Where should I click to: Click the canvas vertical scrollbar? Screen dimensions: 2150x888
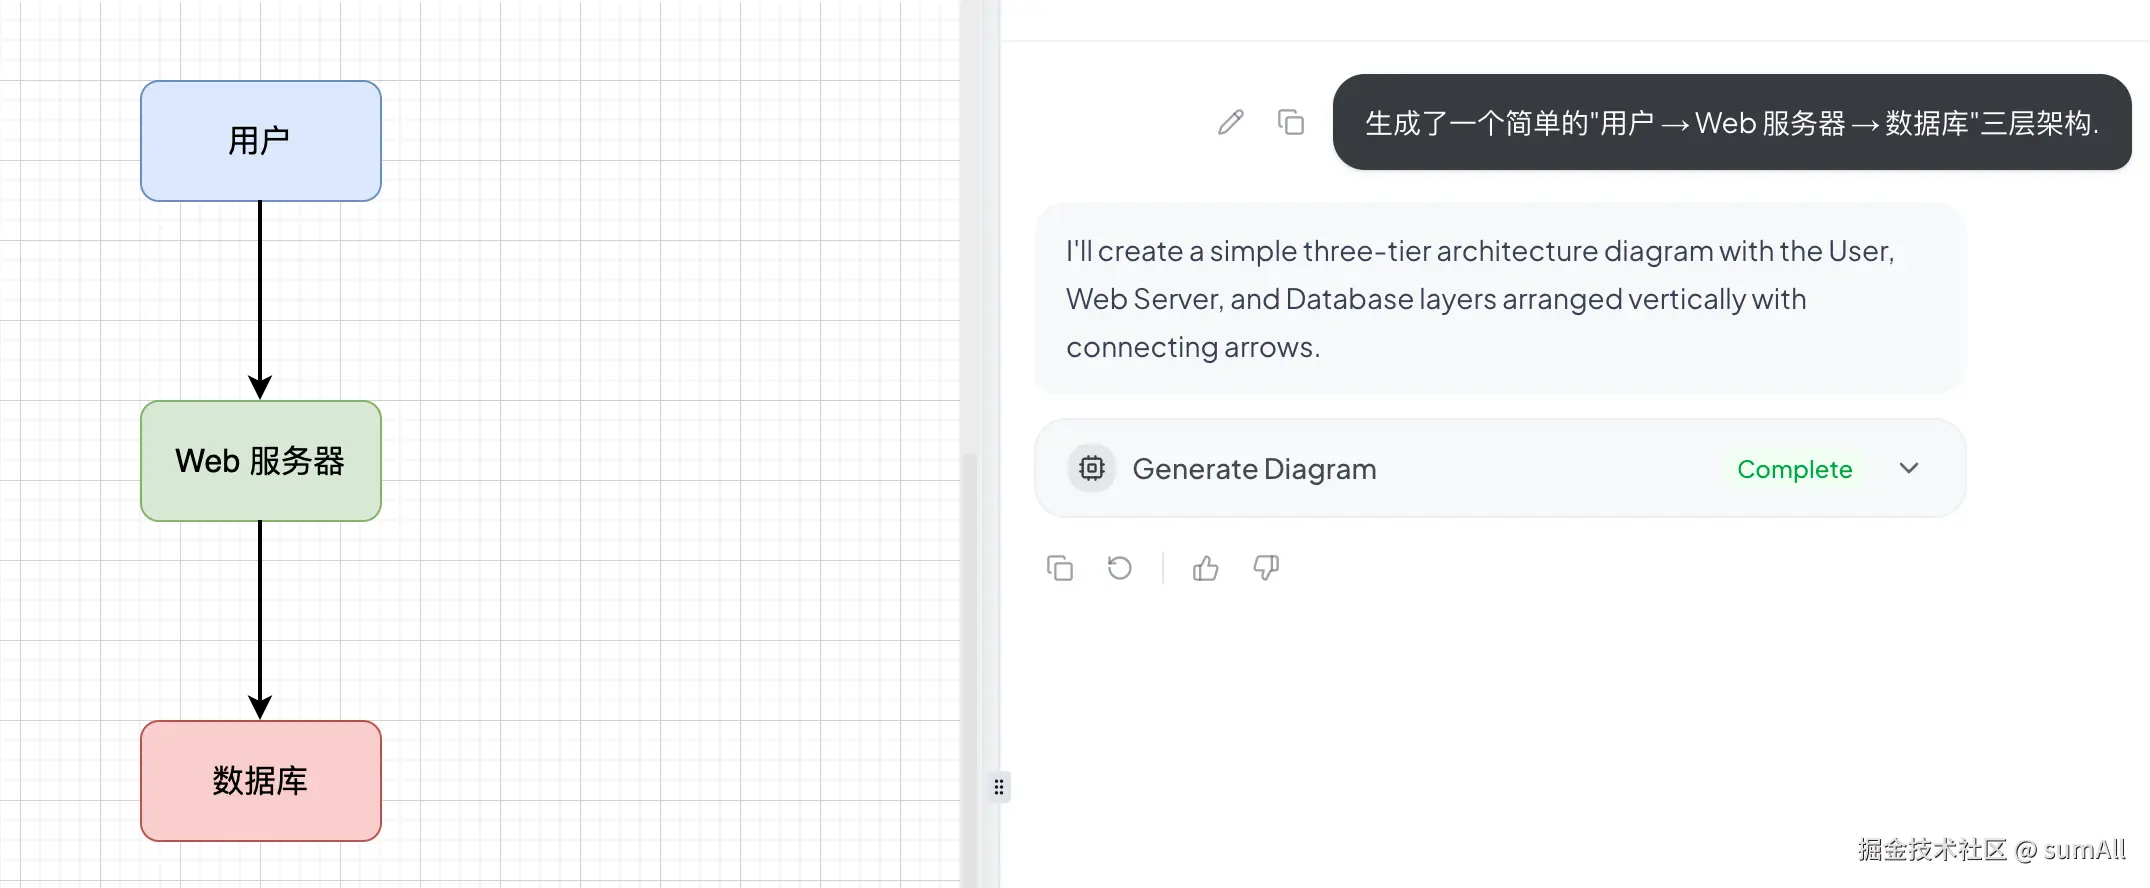click(969, 670)
